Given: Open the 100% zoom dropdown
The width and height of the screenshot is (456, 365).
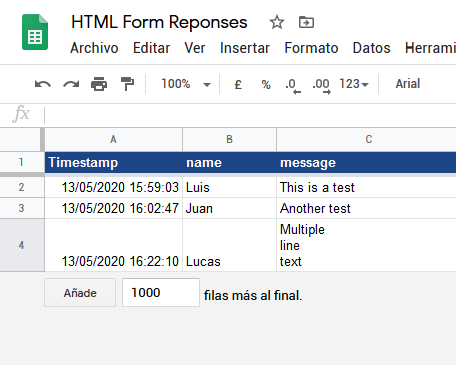Looking at the screenshot, I should (x=186, y=84).
